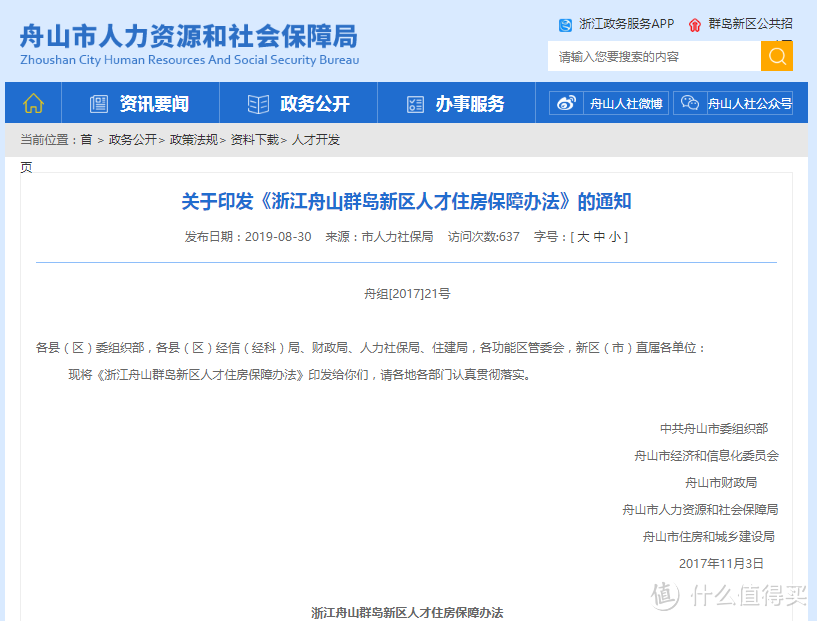The width and height of the screenshot is (817, 621).
Task: Click the visit count 637
Action: click(x=509, y=237)
